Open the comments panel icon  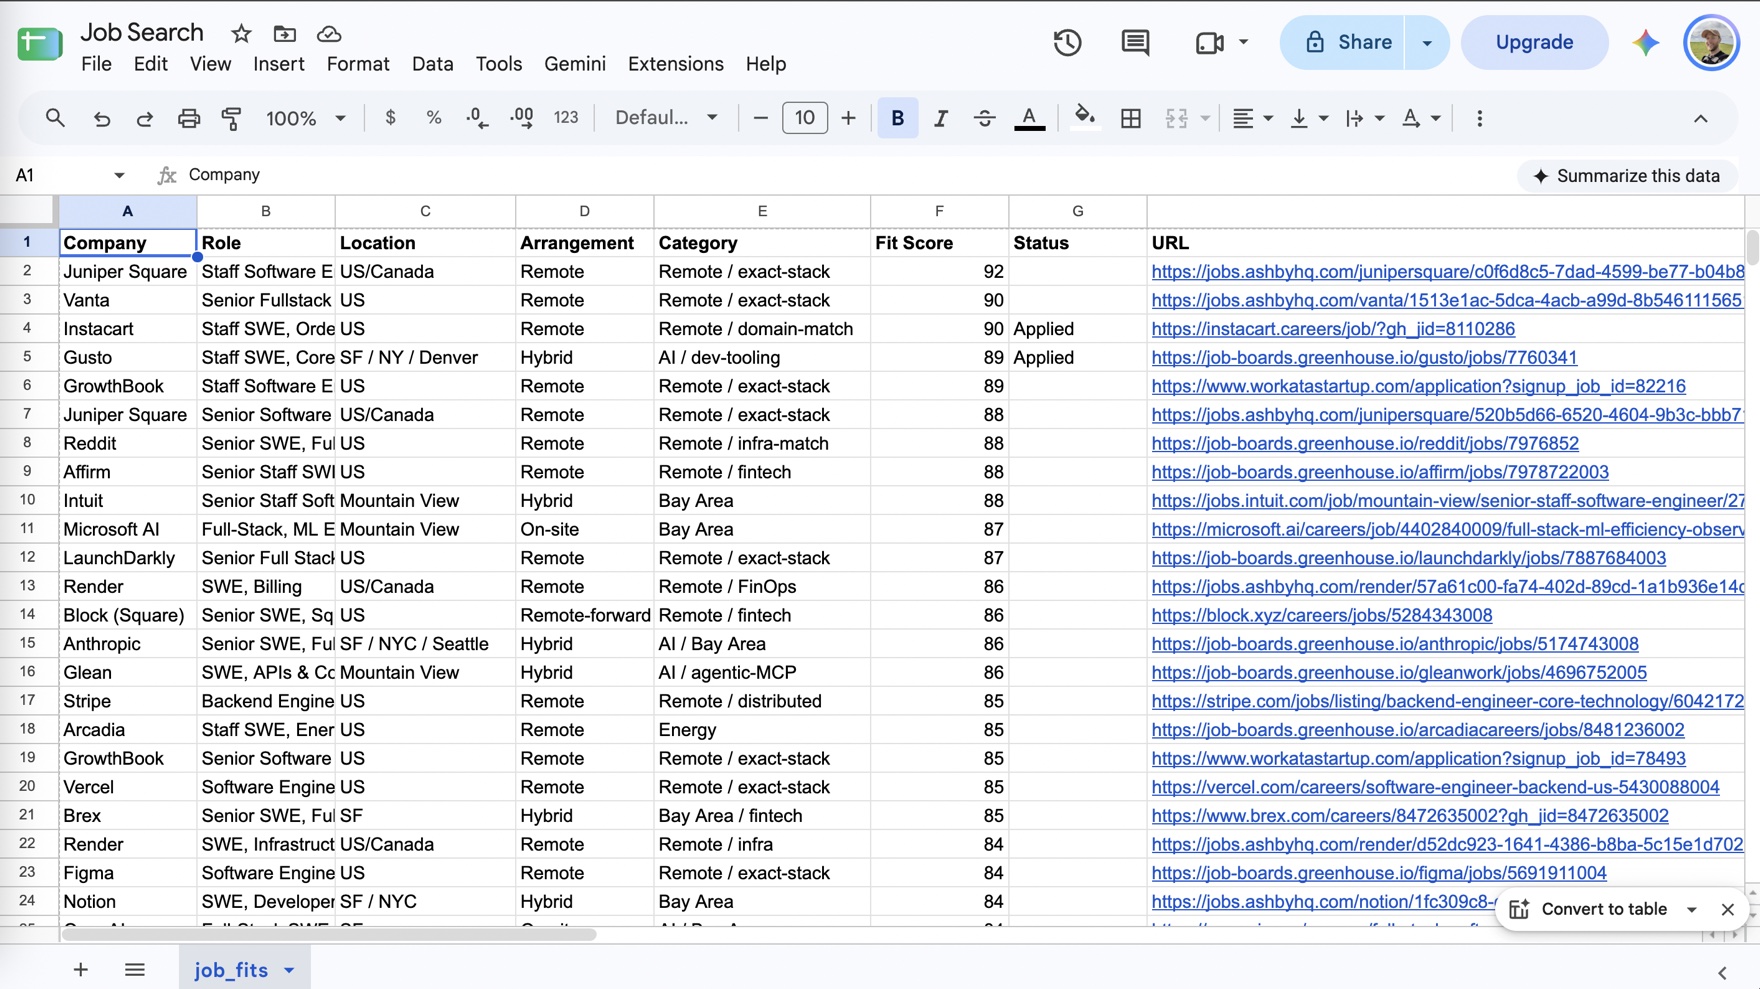click(x=1135, y=42)
